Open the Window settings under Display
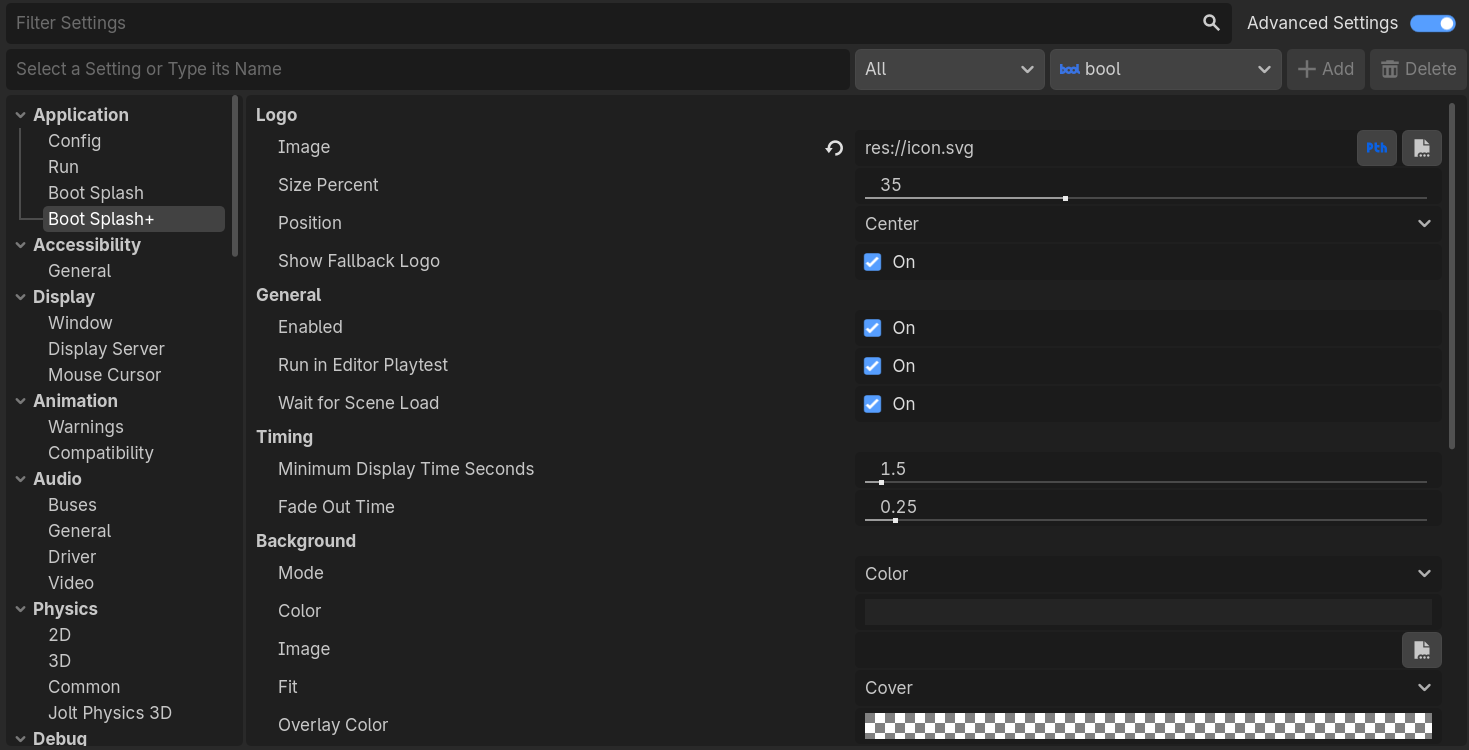 pos(80,323)
